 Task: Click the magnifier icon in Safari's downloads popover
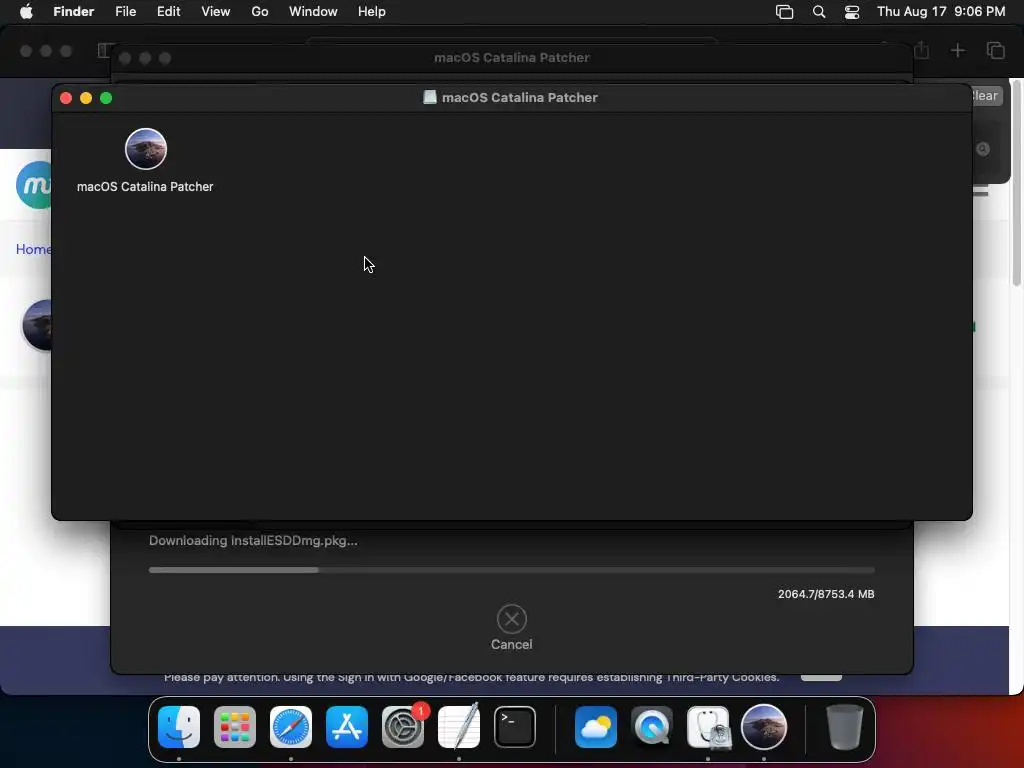click(x=983, y=150)
